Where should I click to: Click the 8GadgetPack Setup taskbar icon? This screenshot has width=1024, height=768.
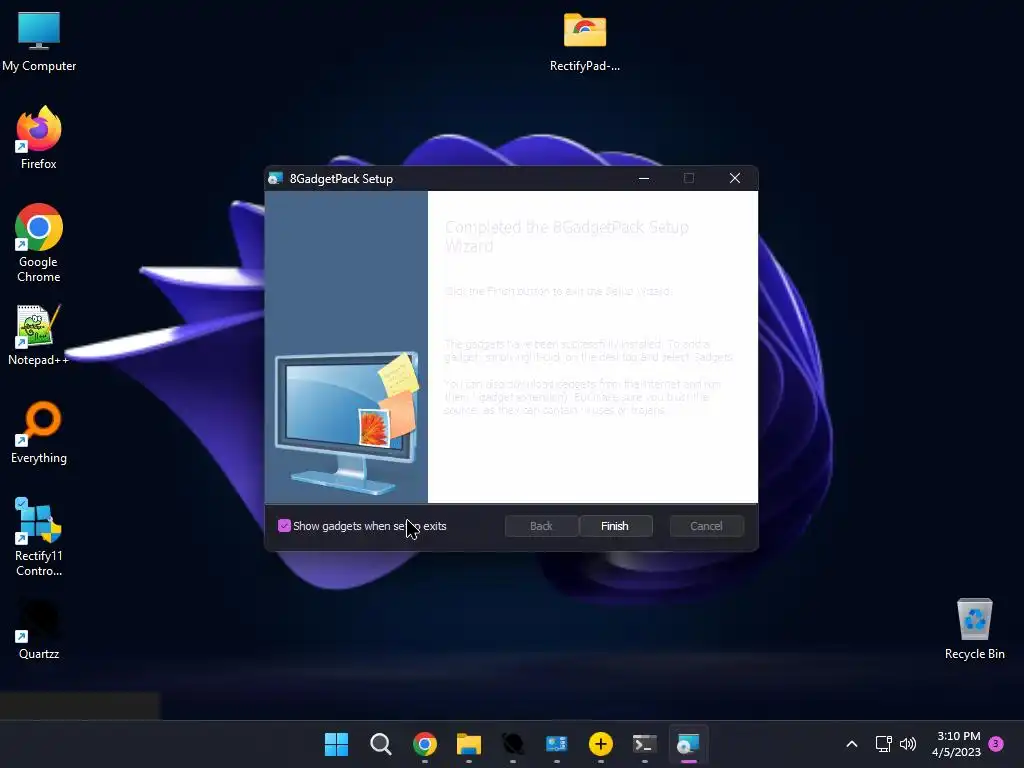click(688, 744)
